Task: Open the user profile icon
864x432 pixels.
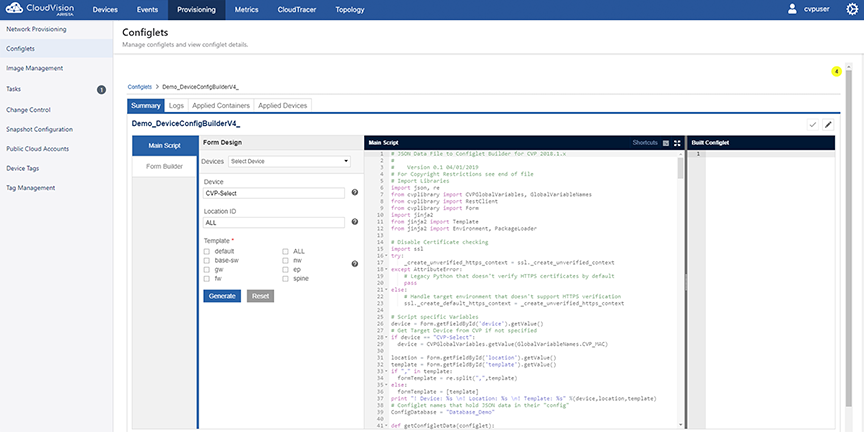Action: coord(792,9)
